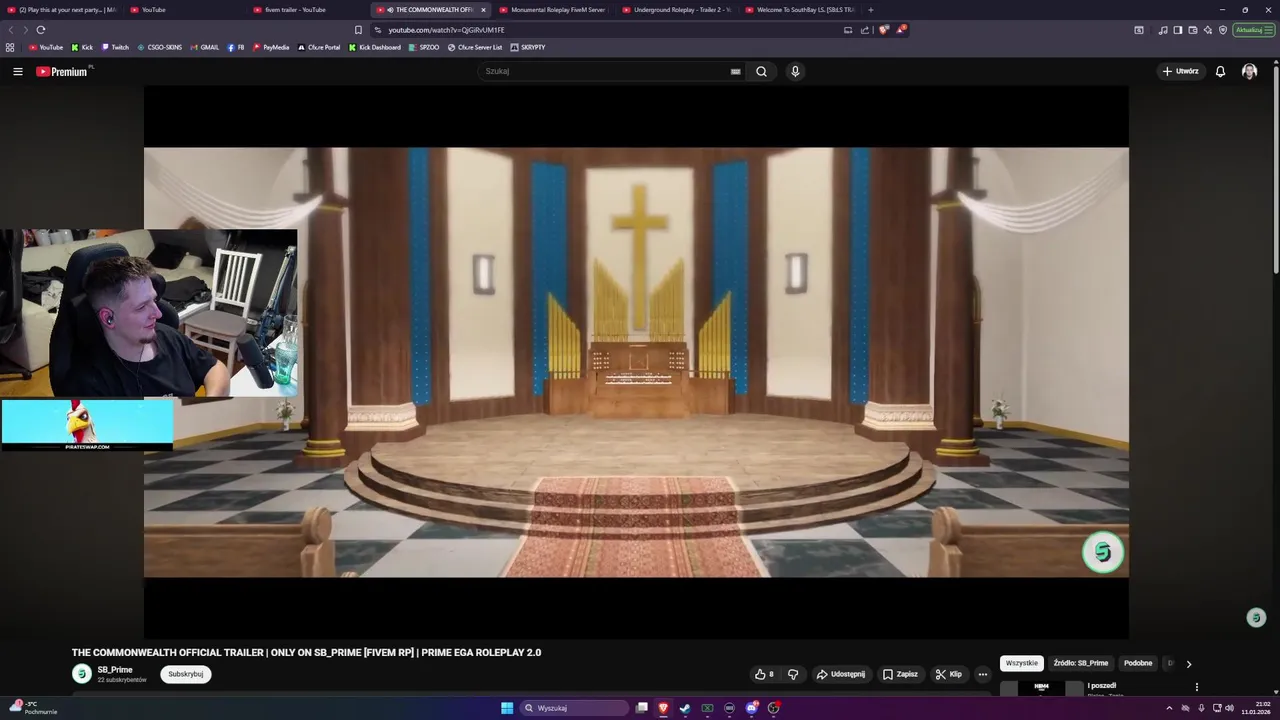Screen dimensions: 1280x720
Task: Close THE COMMONWEALTH active tab
Action: [483, 10]
